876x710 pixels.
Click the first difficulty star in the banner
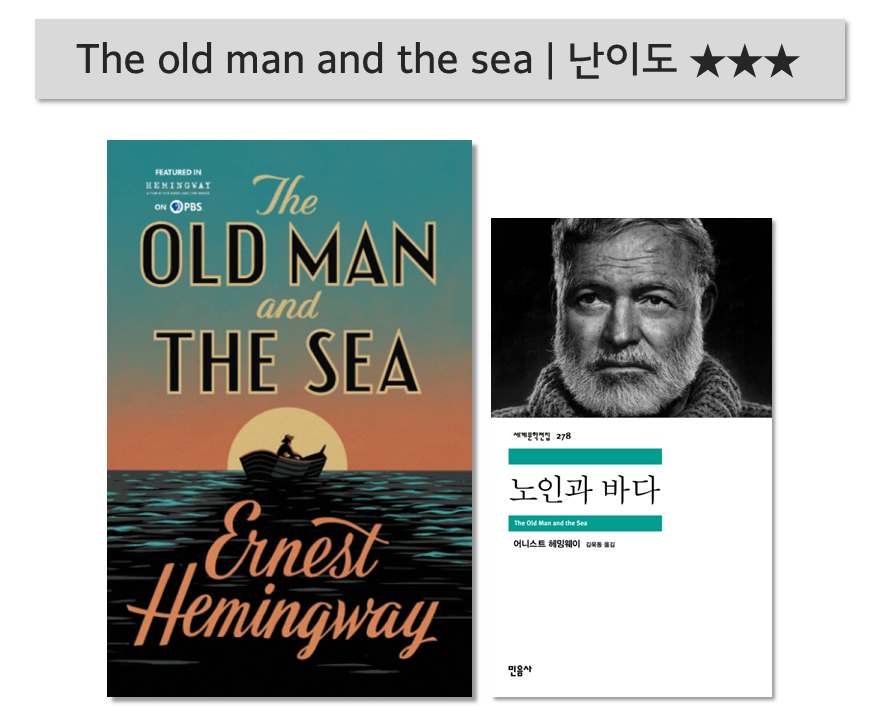click(708, 60)
